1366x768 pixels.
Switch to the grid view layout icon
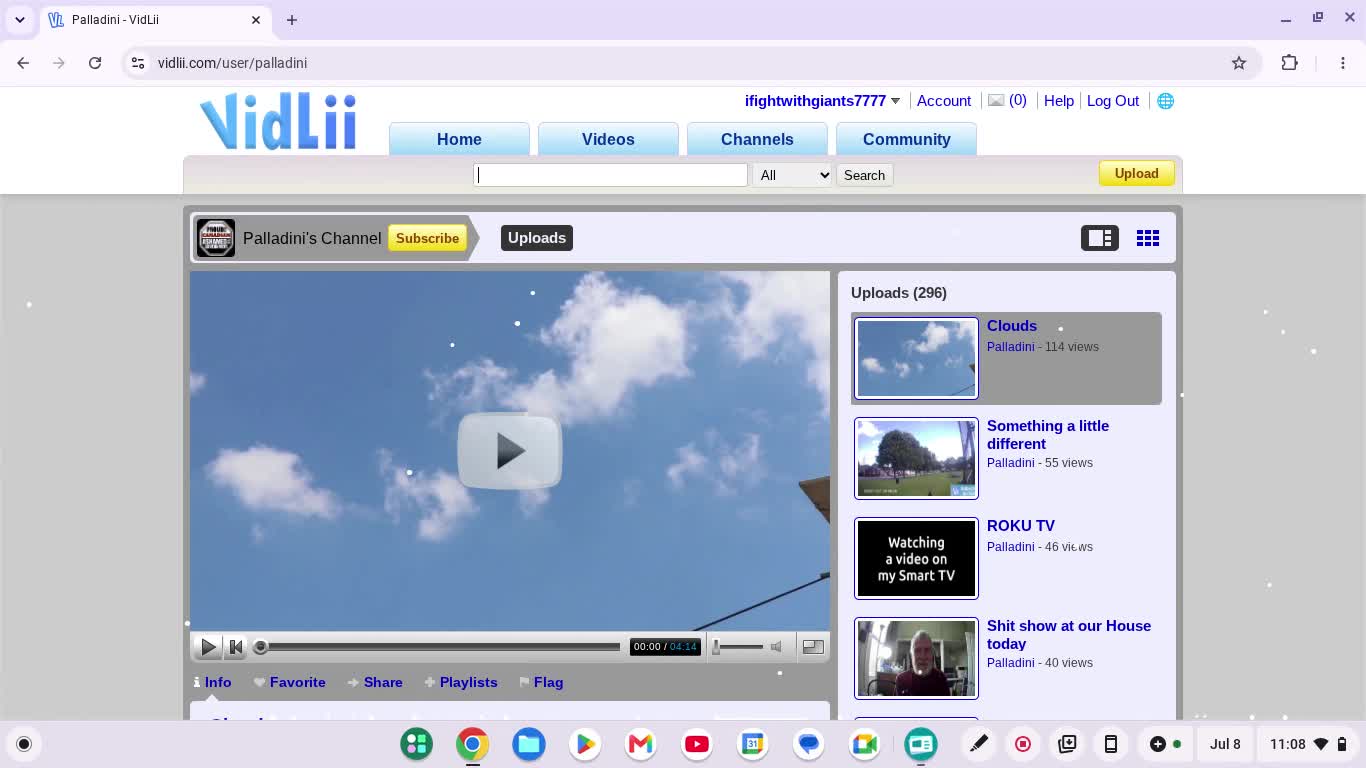pos(1148,238)
